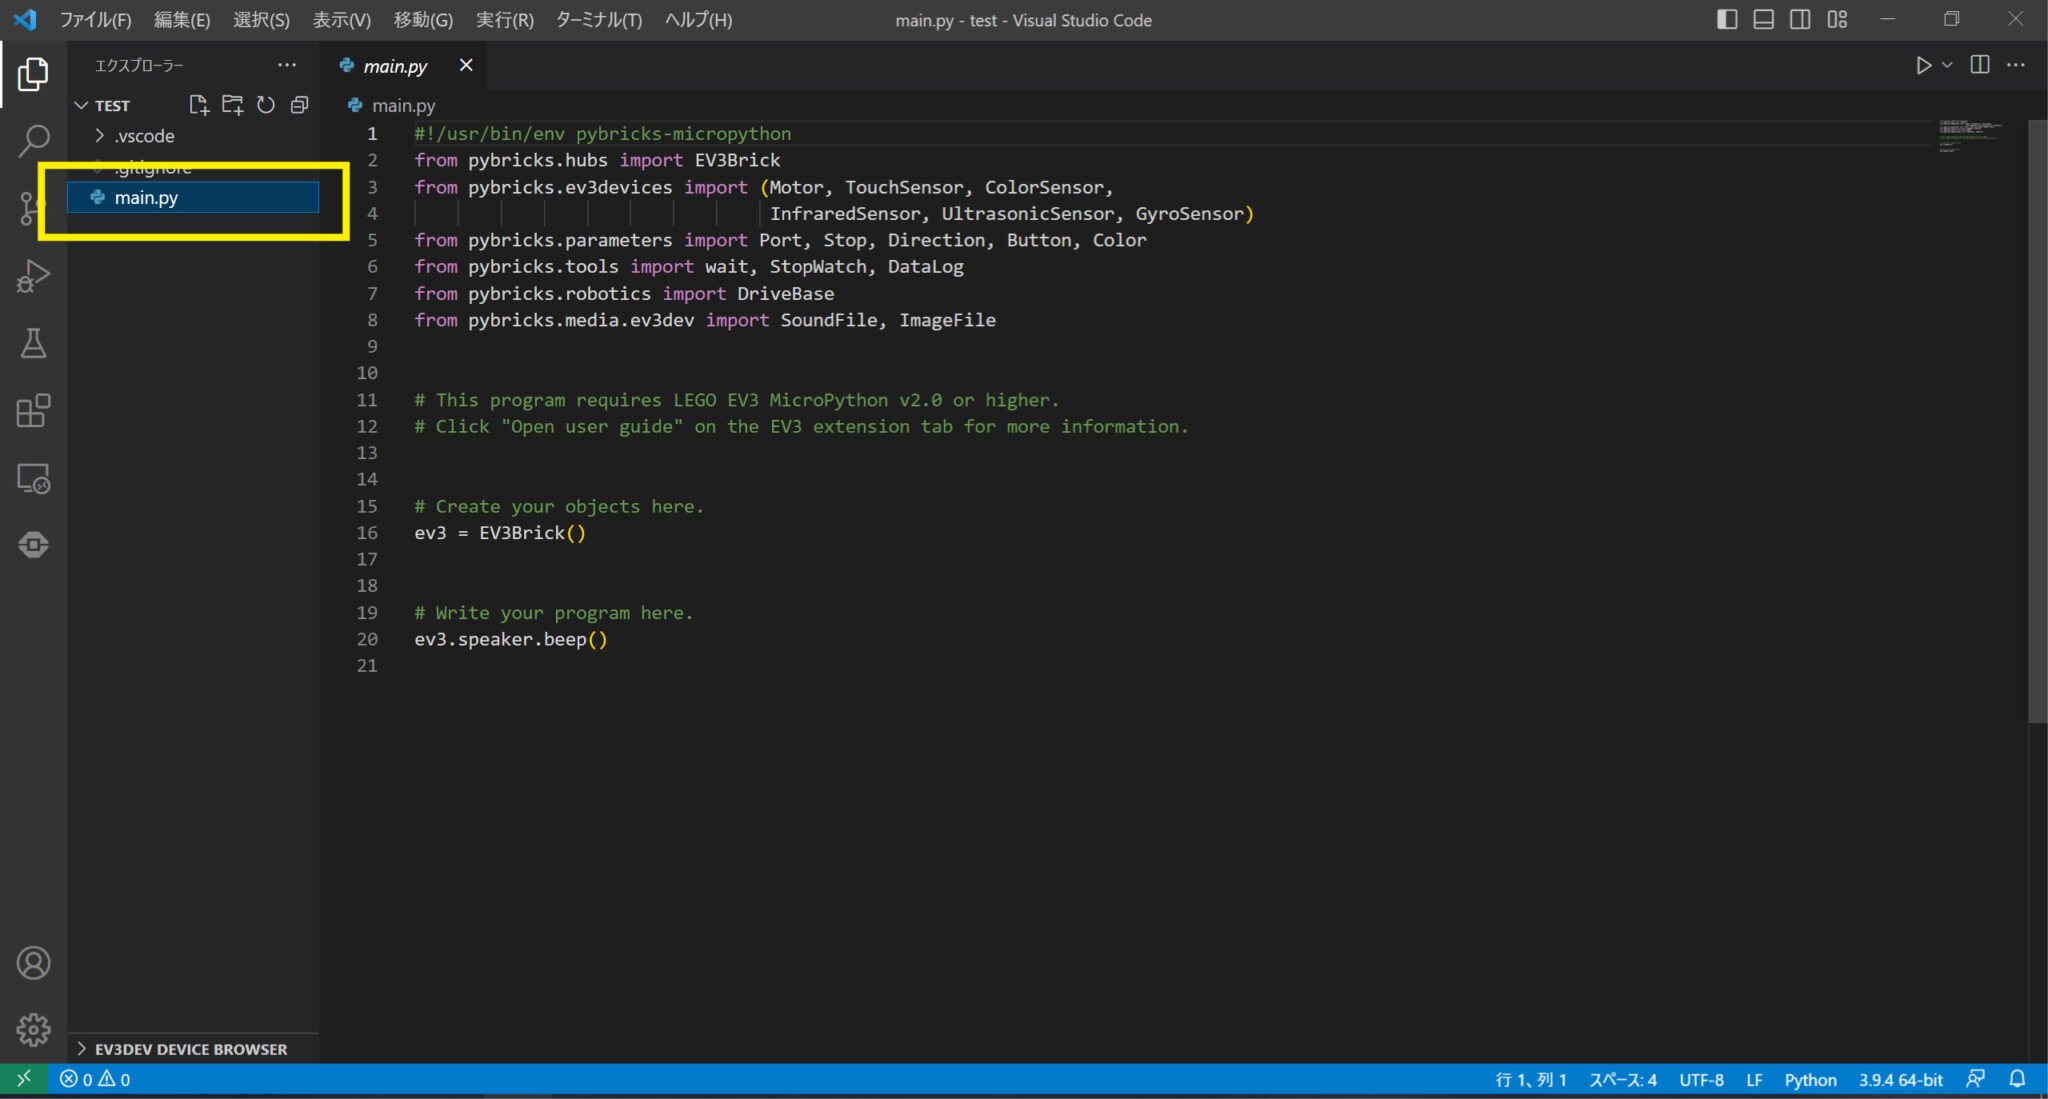
Task: Open the 編集(E) menu
Action: pyautogui.click(x=182, y=20)
